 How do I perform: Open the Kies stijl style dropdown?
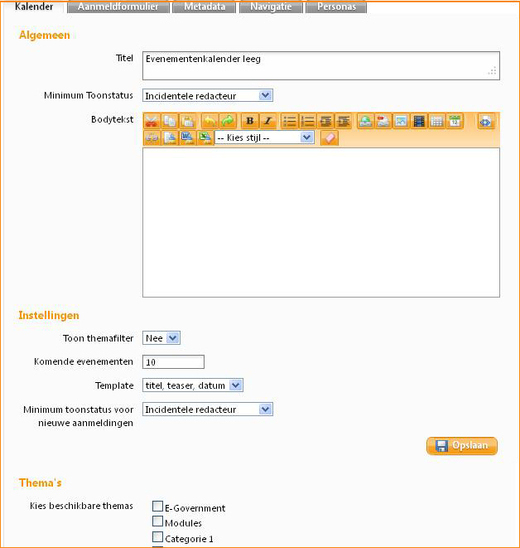point(265,138)
